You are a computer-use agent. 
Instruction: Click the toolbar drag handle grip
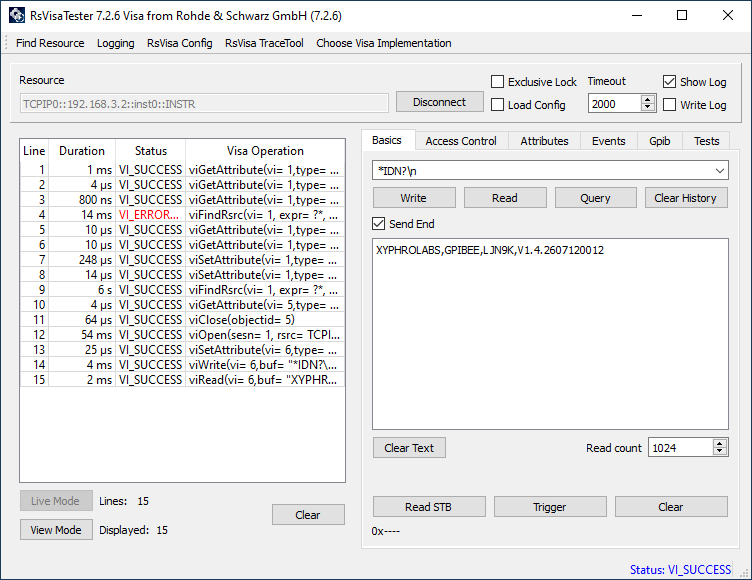[6, 43]
